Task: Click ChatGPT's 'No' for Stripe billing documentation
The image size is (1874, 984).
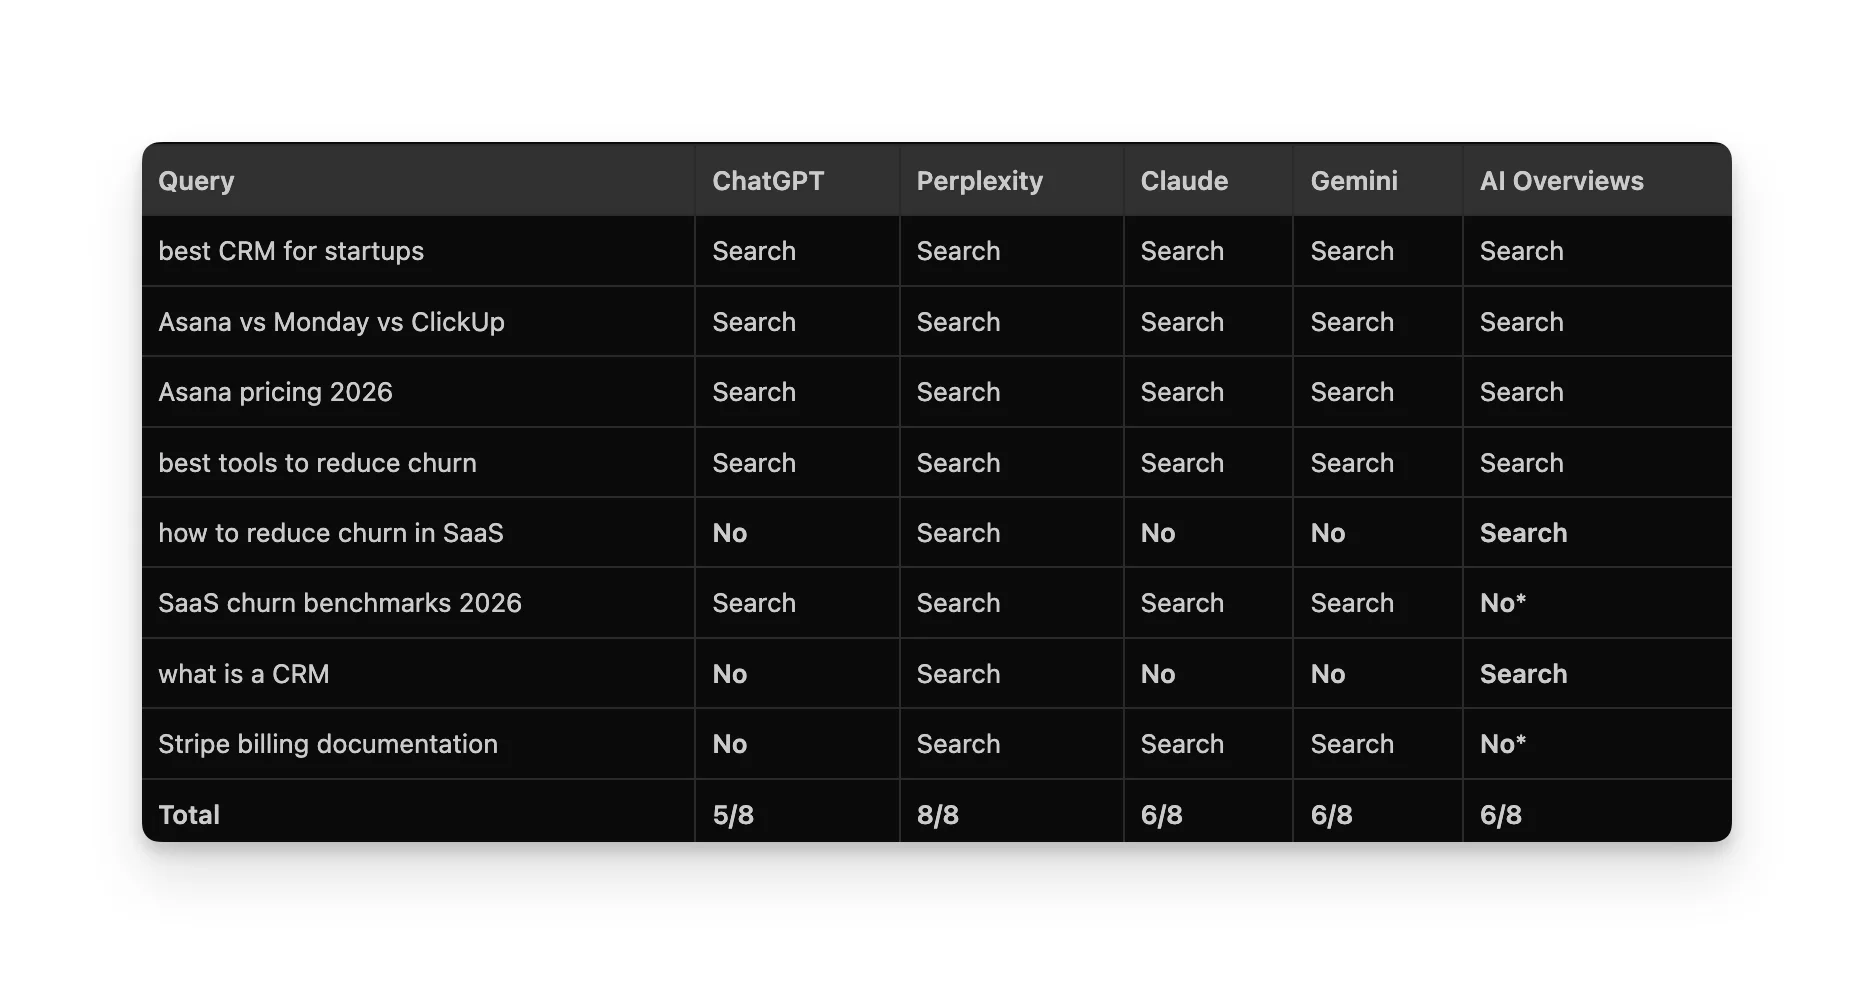Action: (x=729, y=744)
